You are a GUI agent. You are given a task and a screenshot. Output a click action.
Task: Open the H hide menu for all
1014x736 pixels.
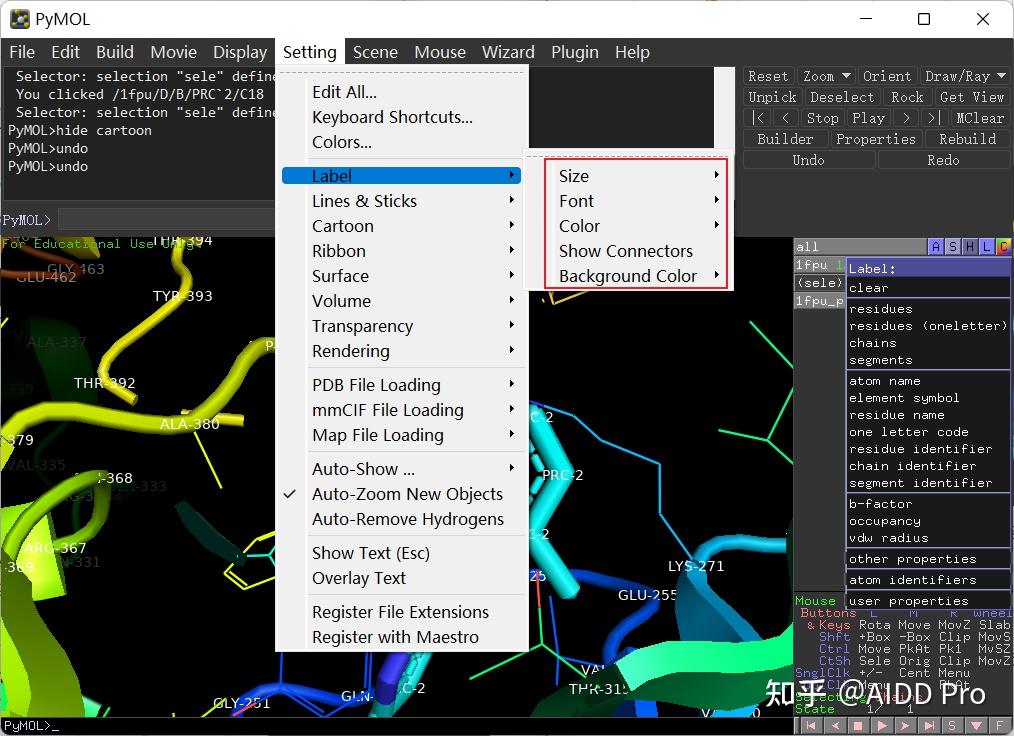click(x=970, y=247)
